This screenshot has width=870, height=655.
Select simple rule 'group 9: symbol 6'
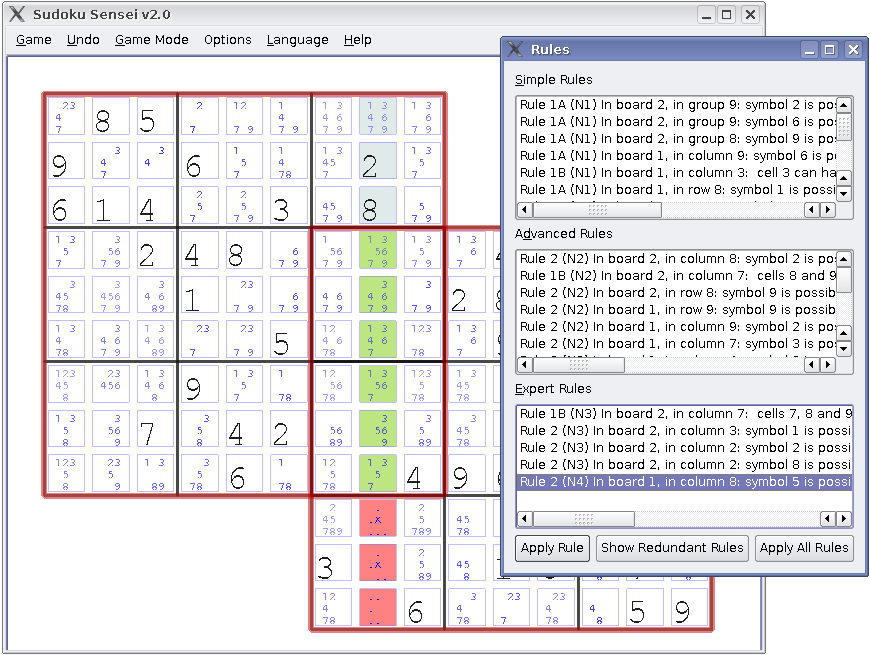[x=676, y=121]
